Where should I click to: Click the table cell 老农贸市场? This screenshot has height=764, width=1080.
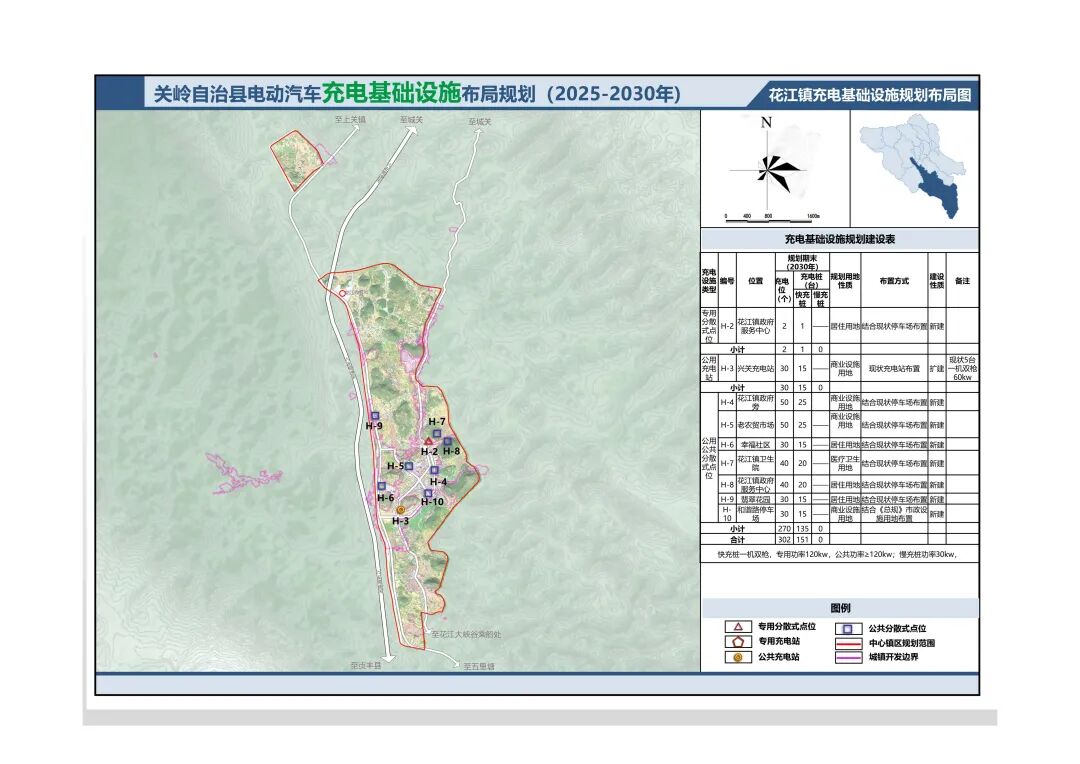(756, 425)
